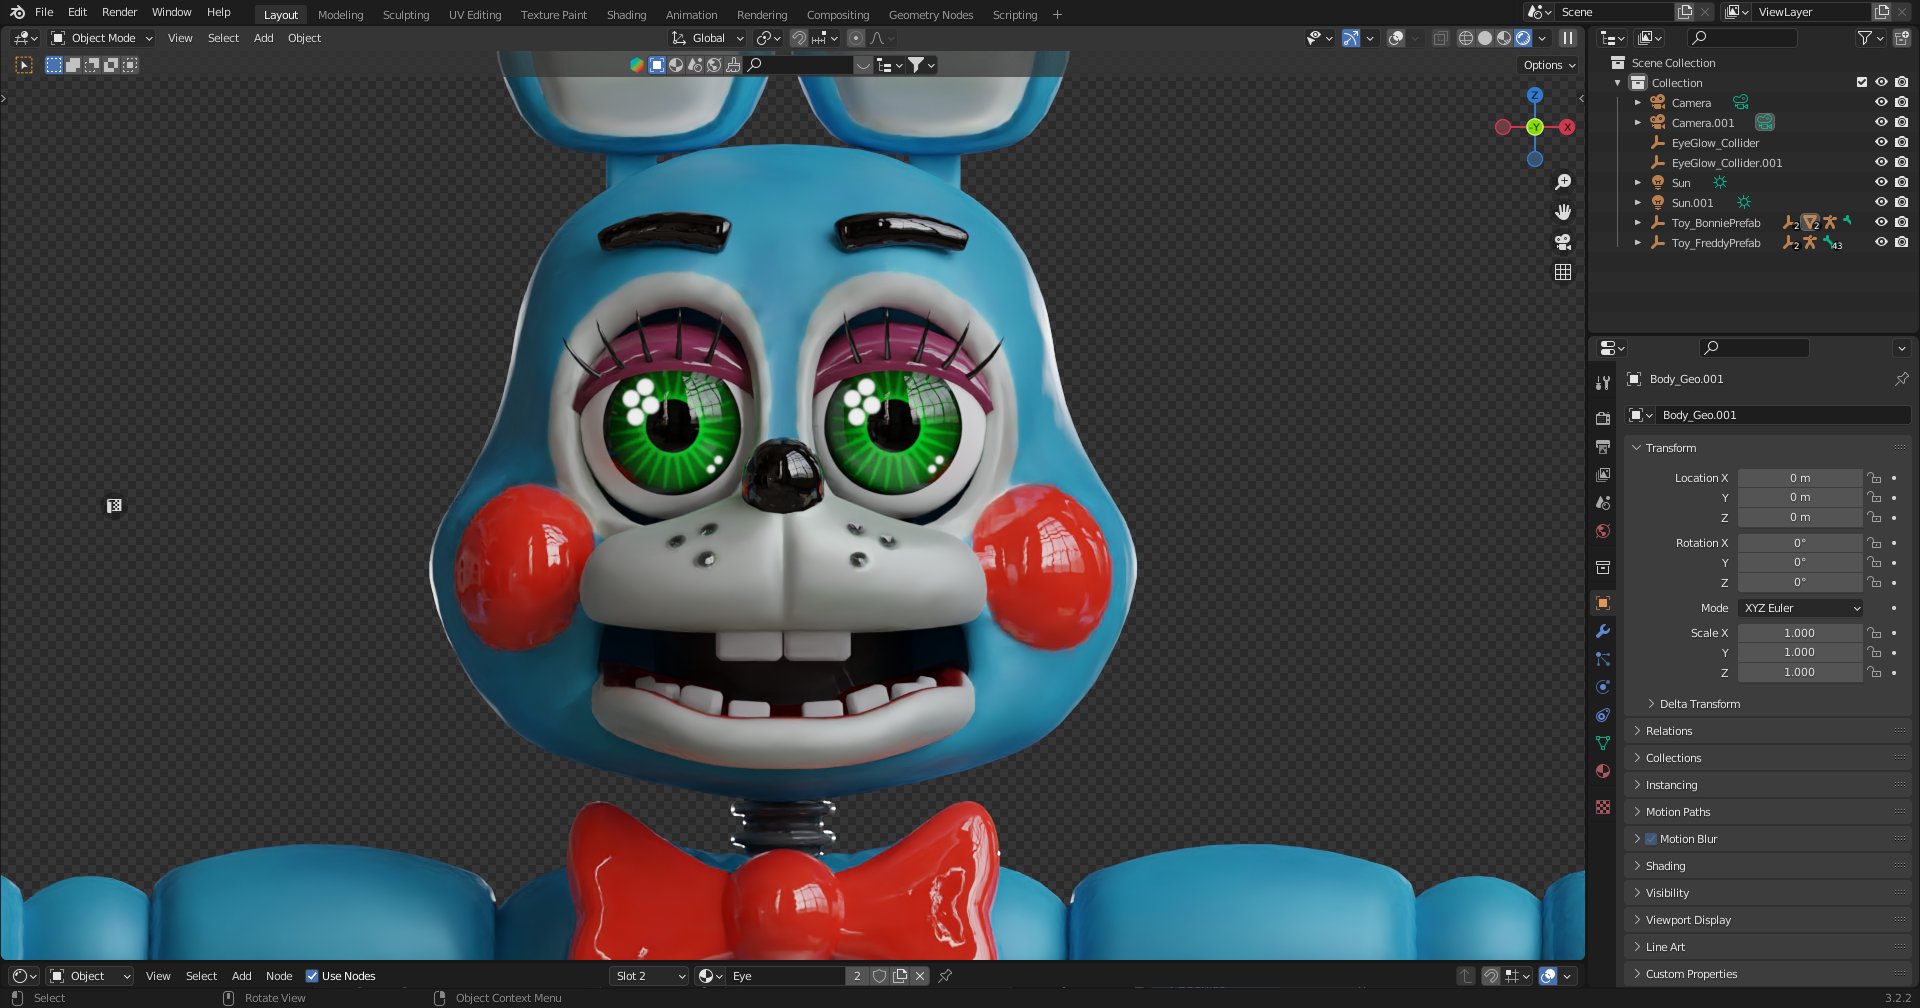The image size is (1920, 1008).
Task: Open the Render properties tab
Action: tap(1603, 419)
